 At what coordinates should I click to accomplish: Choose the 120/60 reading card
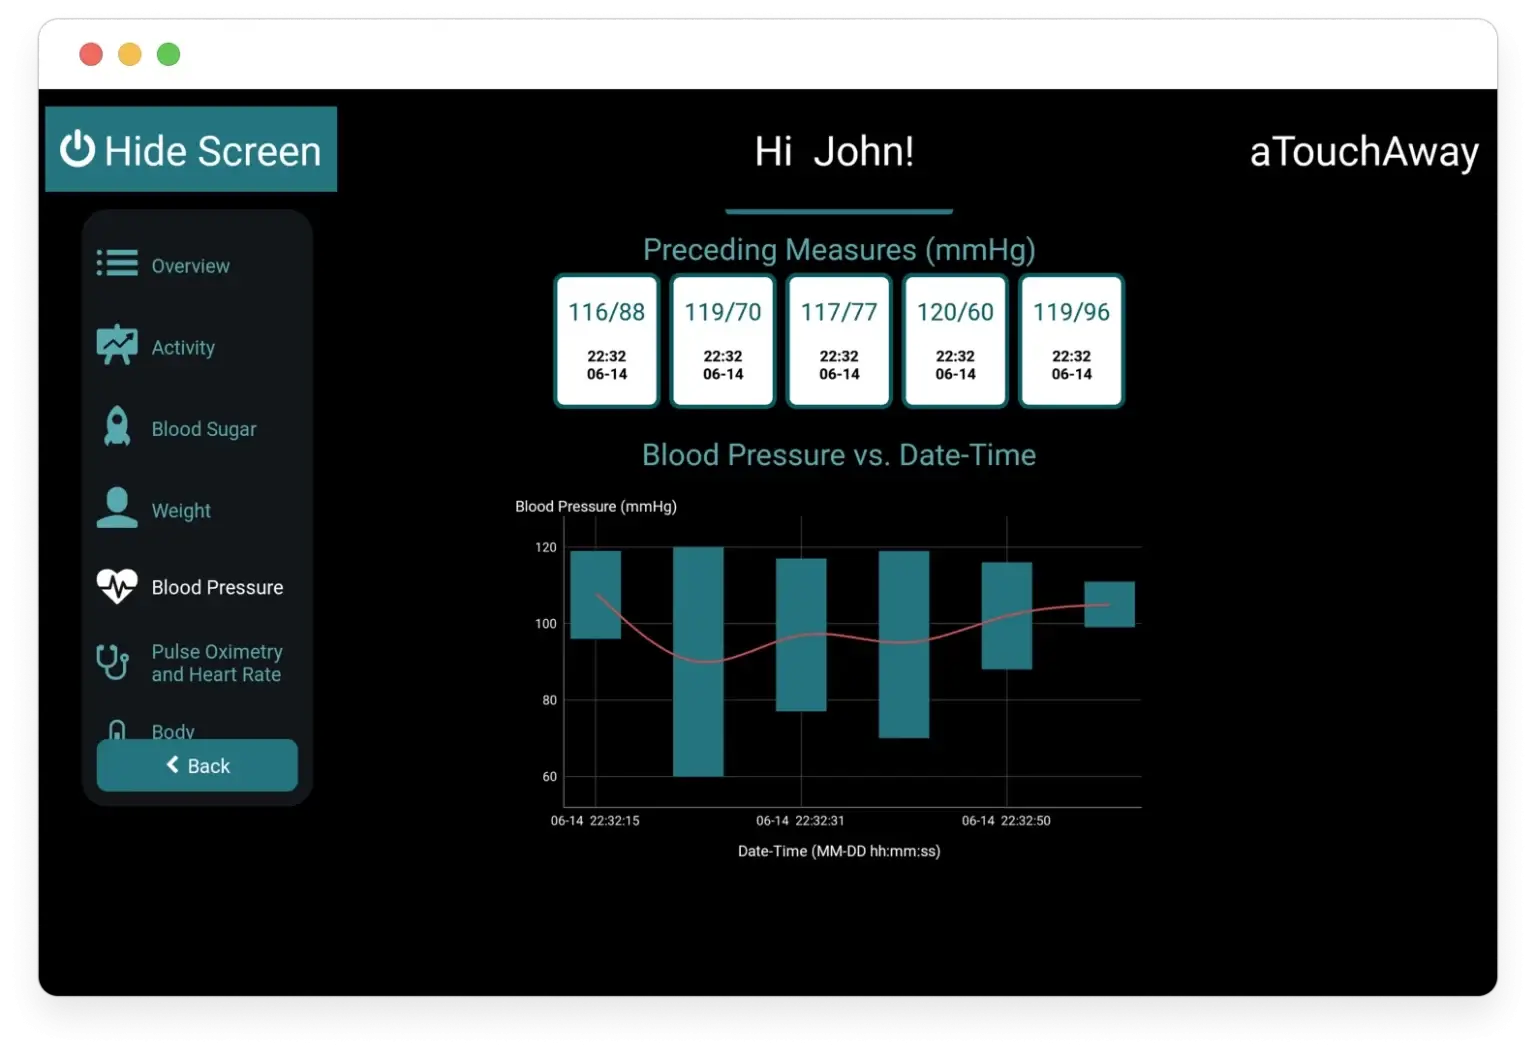(955, 341)
